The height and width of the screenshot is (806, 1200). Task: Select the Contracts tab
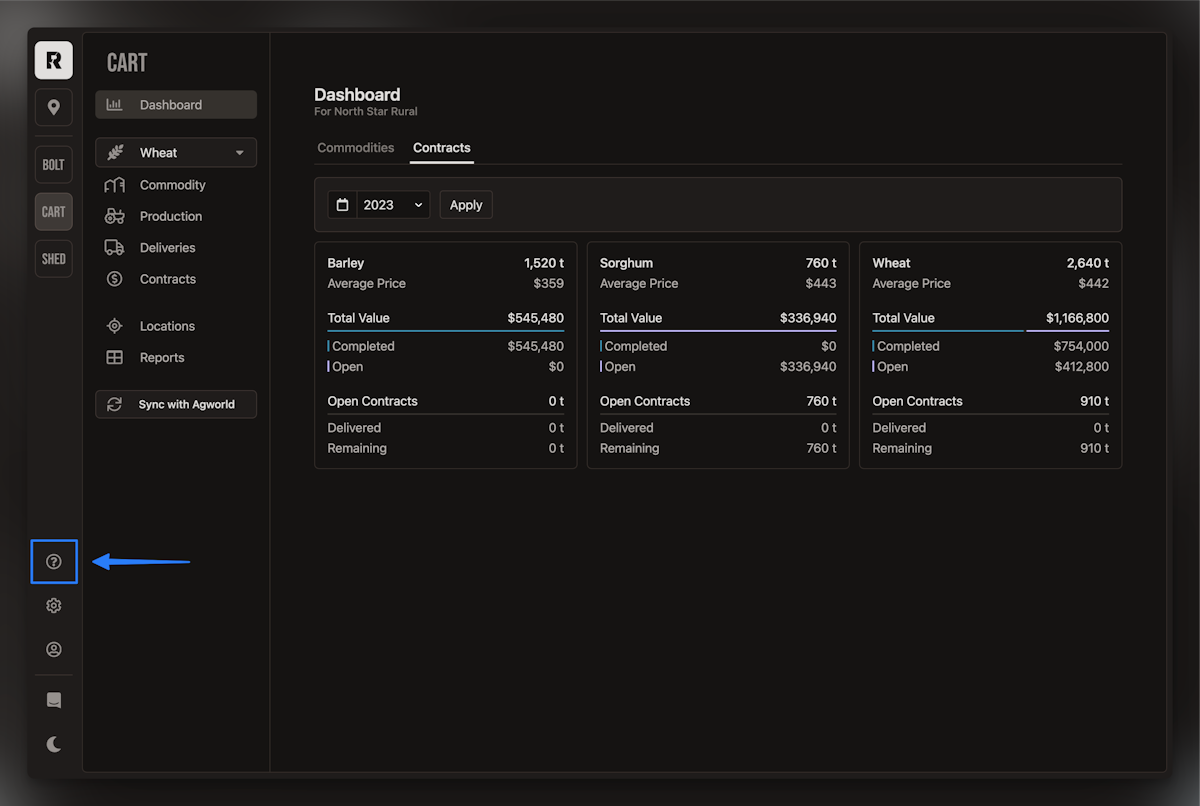point(442,148)
